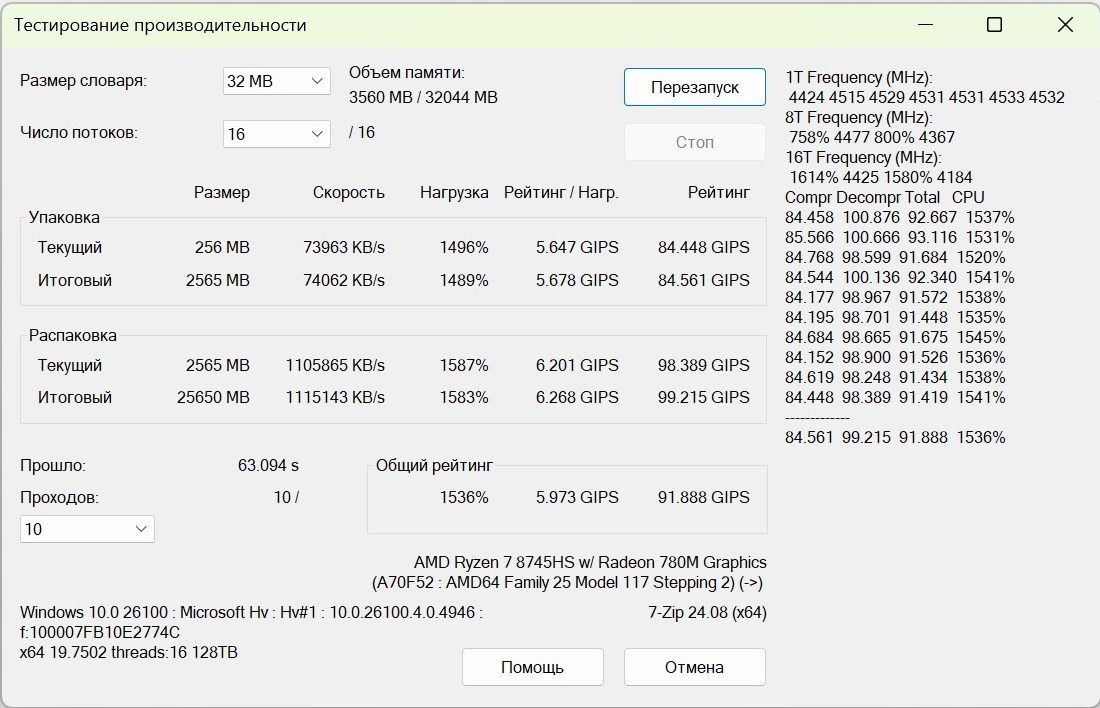Click the Упаковка group label
The height and width of the screenshot is (708, 1100).
coord(64,216)
